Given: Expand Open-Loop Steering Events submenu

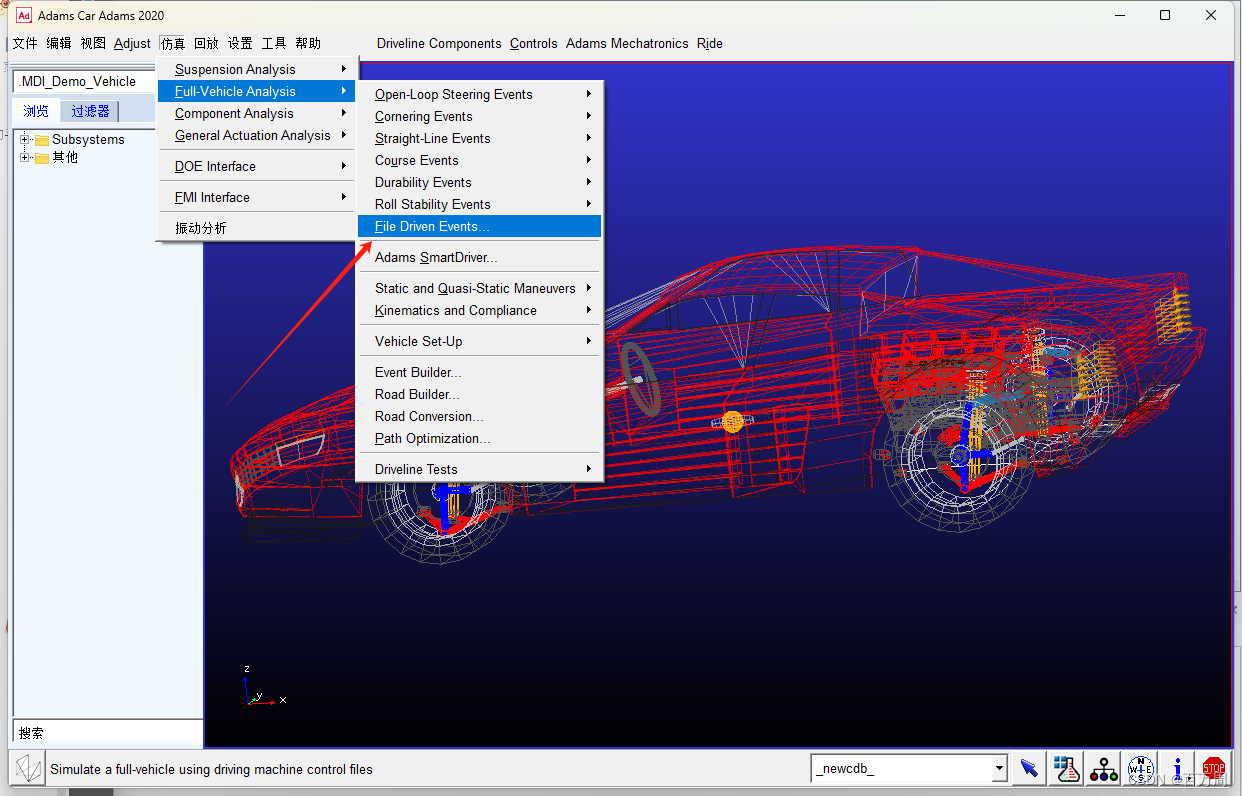Looking at the screenshot, I should [480, 94].
